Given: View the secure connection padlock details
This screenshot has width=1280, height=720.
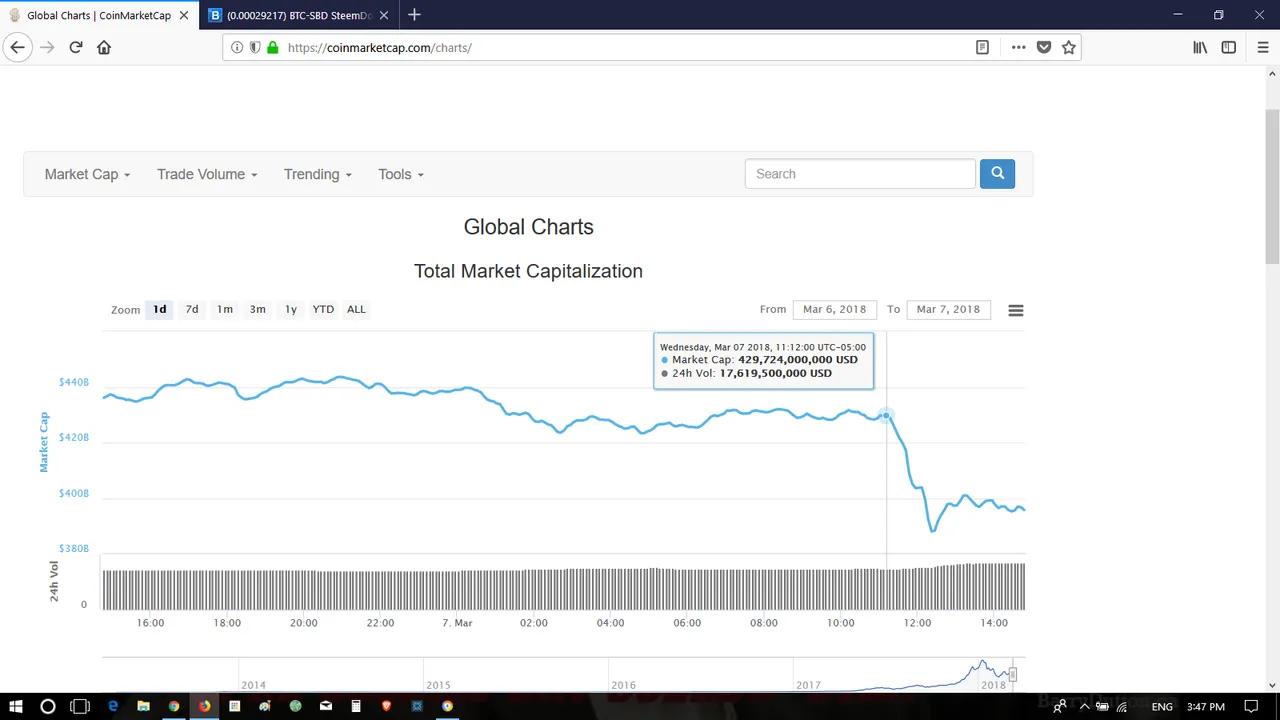Looking at the screenshot, I should click(273, 47).
